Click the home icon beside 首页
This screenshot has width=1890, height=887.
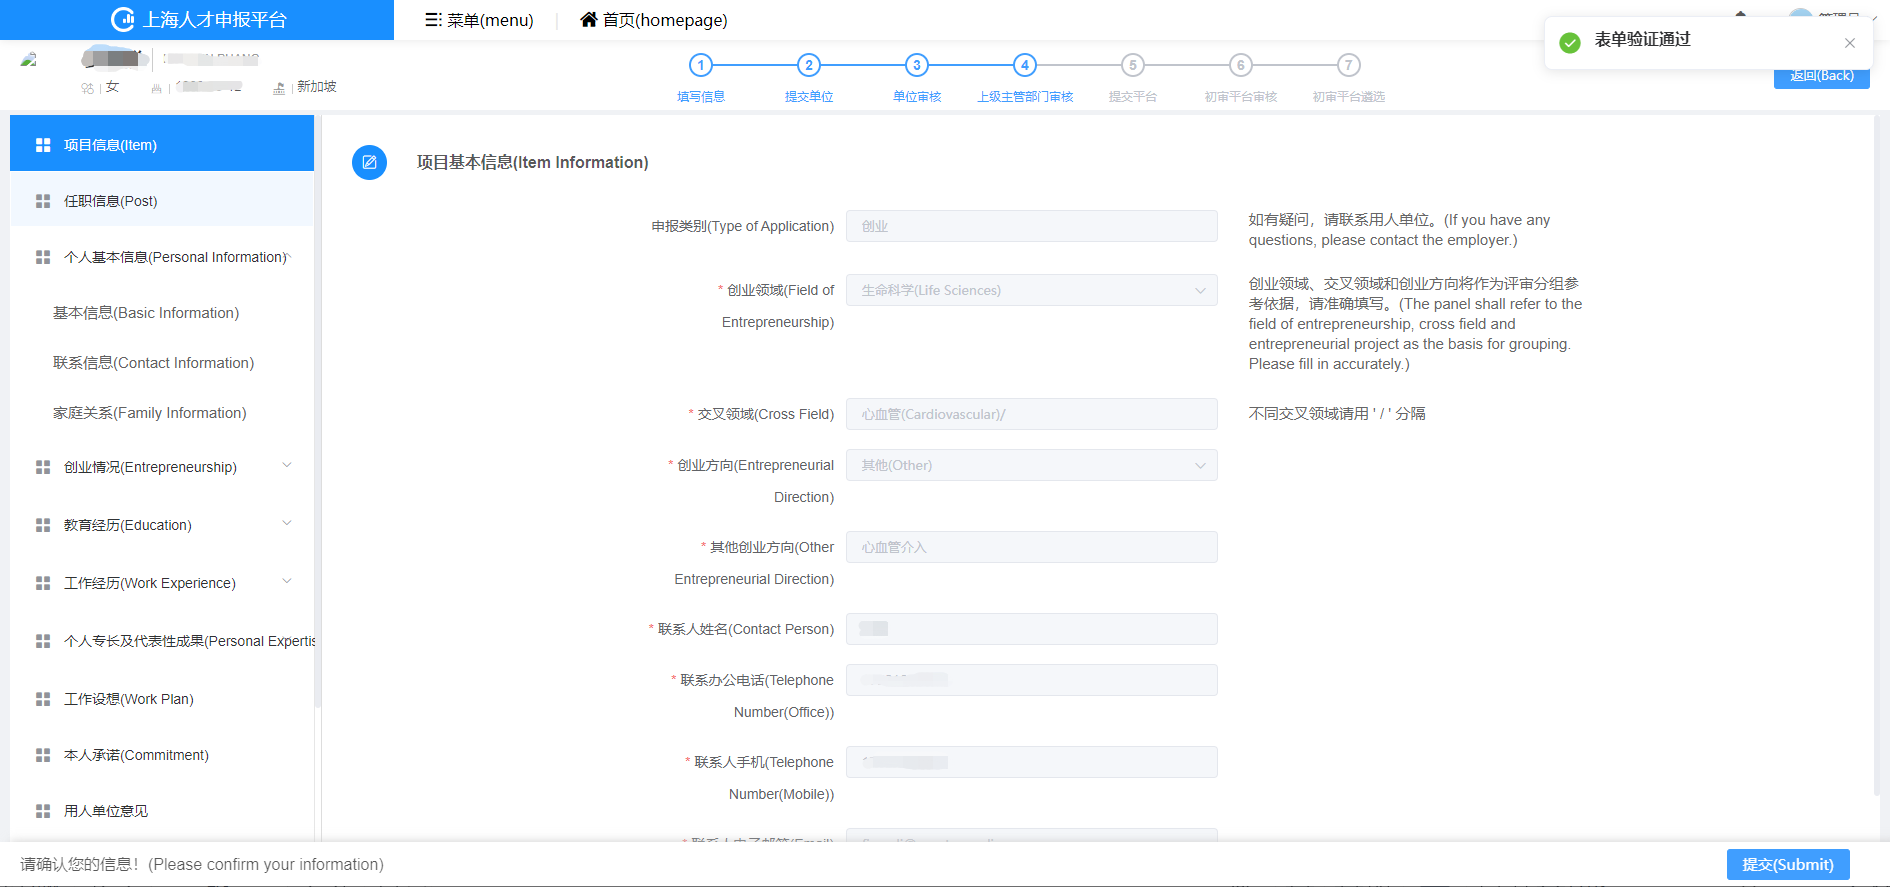click(589, 20)
